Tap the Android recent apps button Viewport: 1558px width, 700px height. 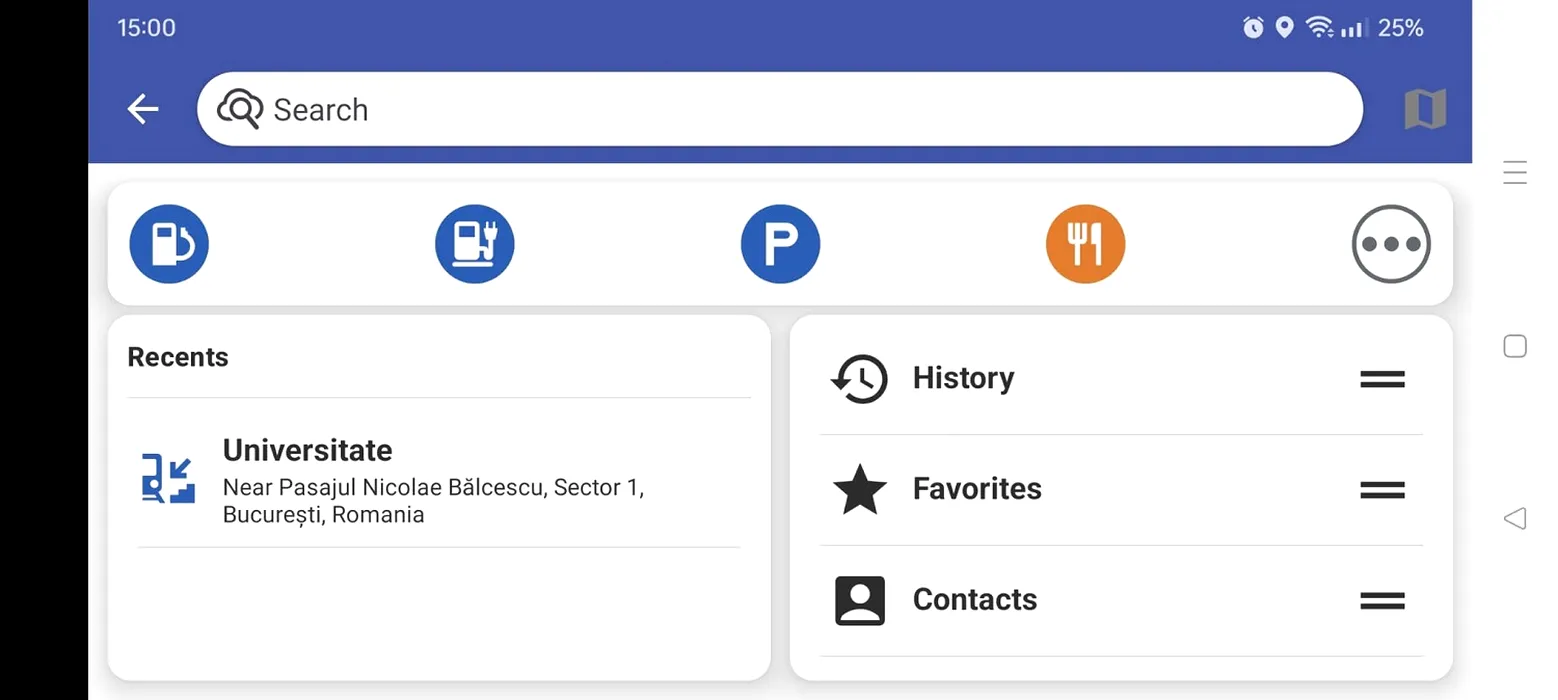point(1515,173)
